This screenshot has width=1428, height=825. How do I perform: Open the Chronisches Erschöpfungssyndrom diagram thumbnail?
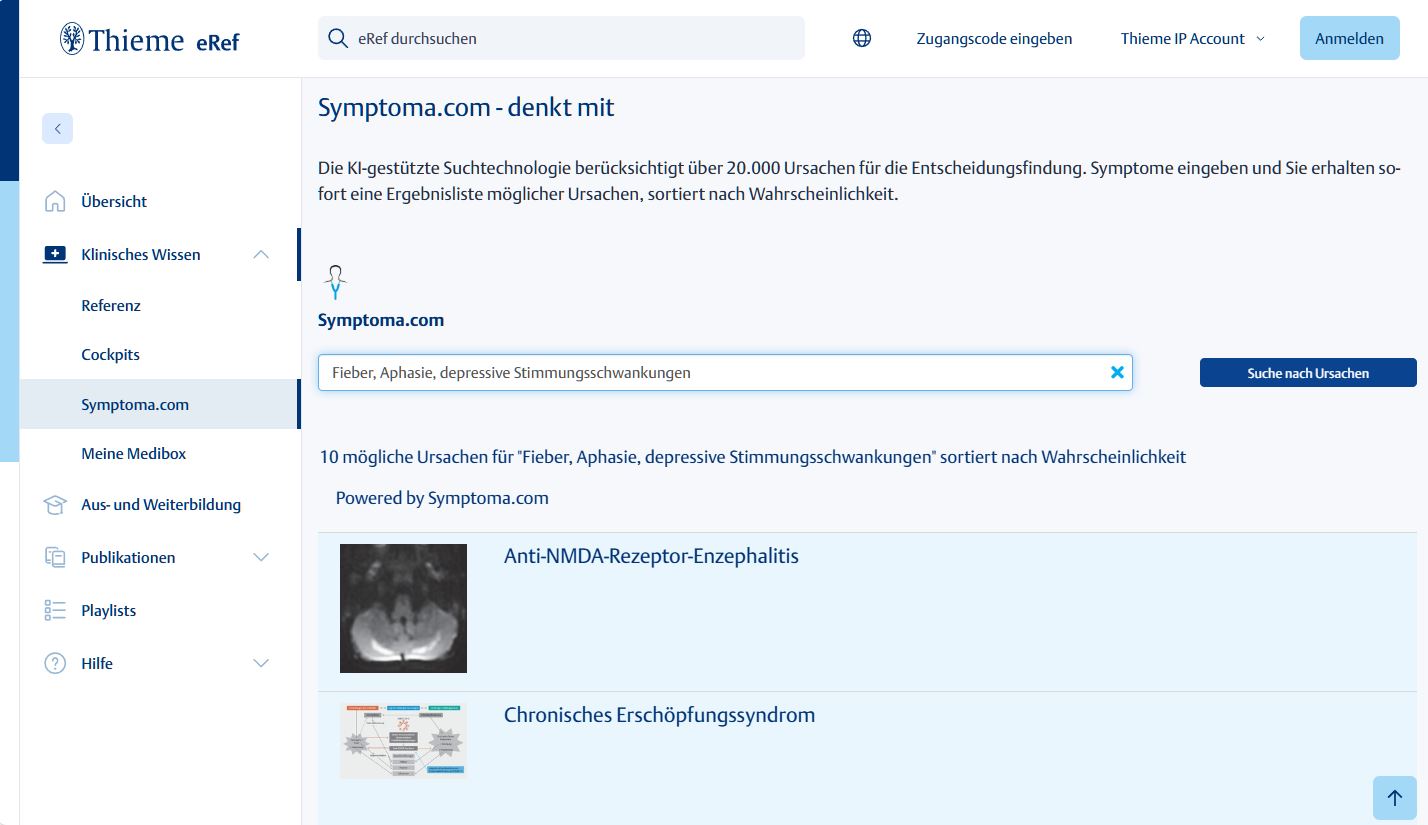click(x=403, y=741)
